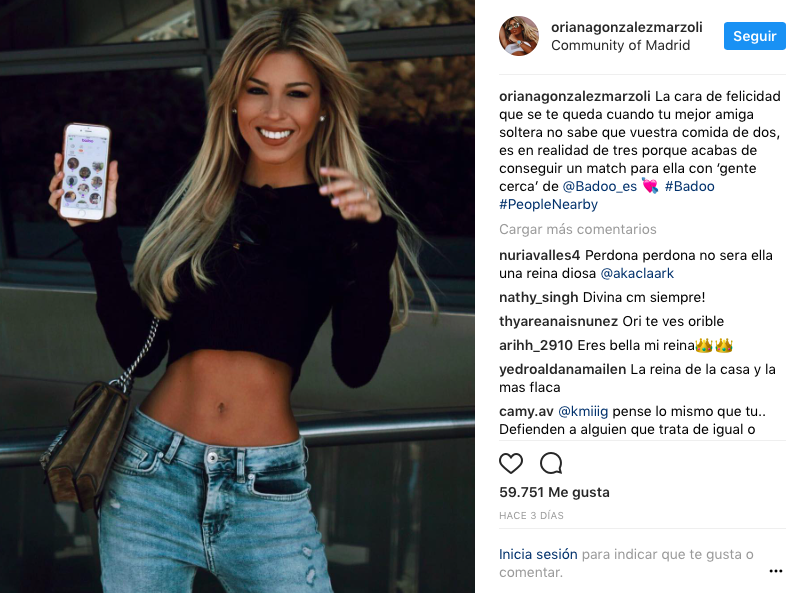Open comment via speech bubble icon

pyautogui.click(x=551, y=463)
